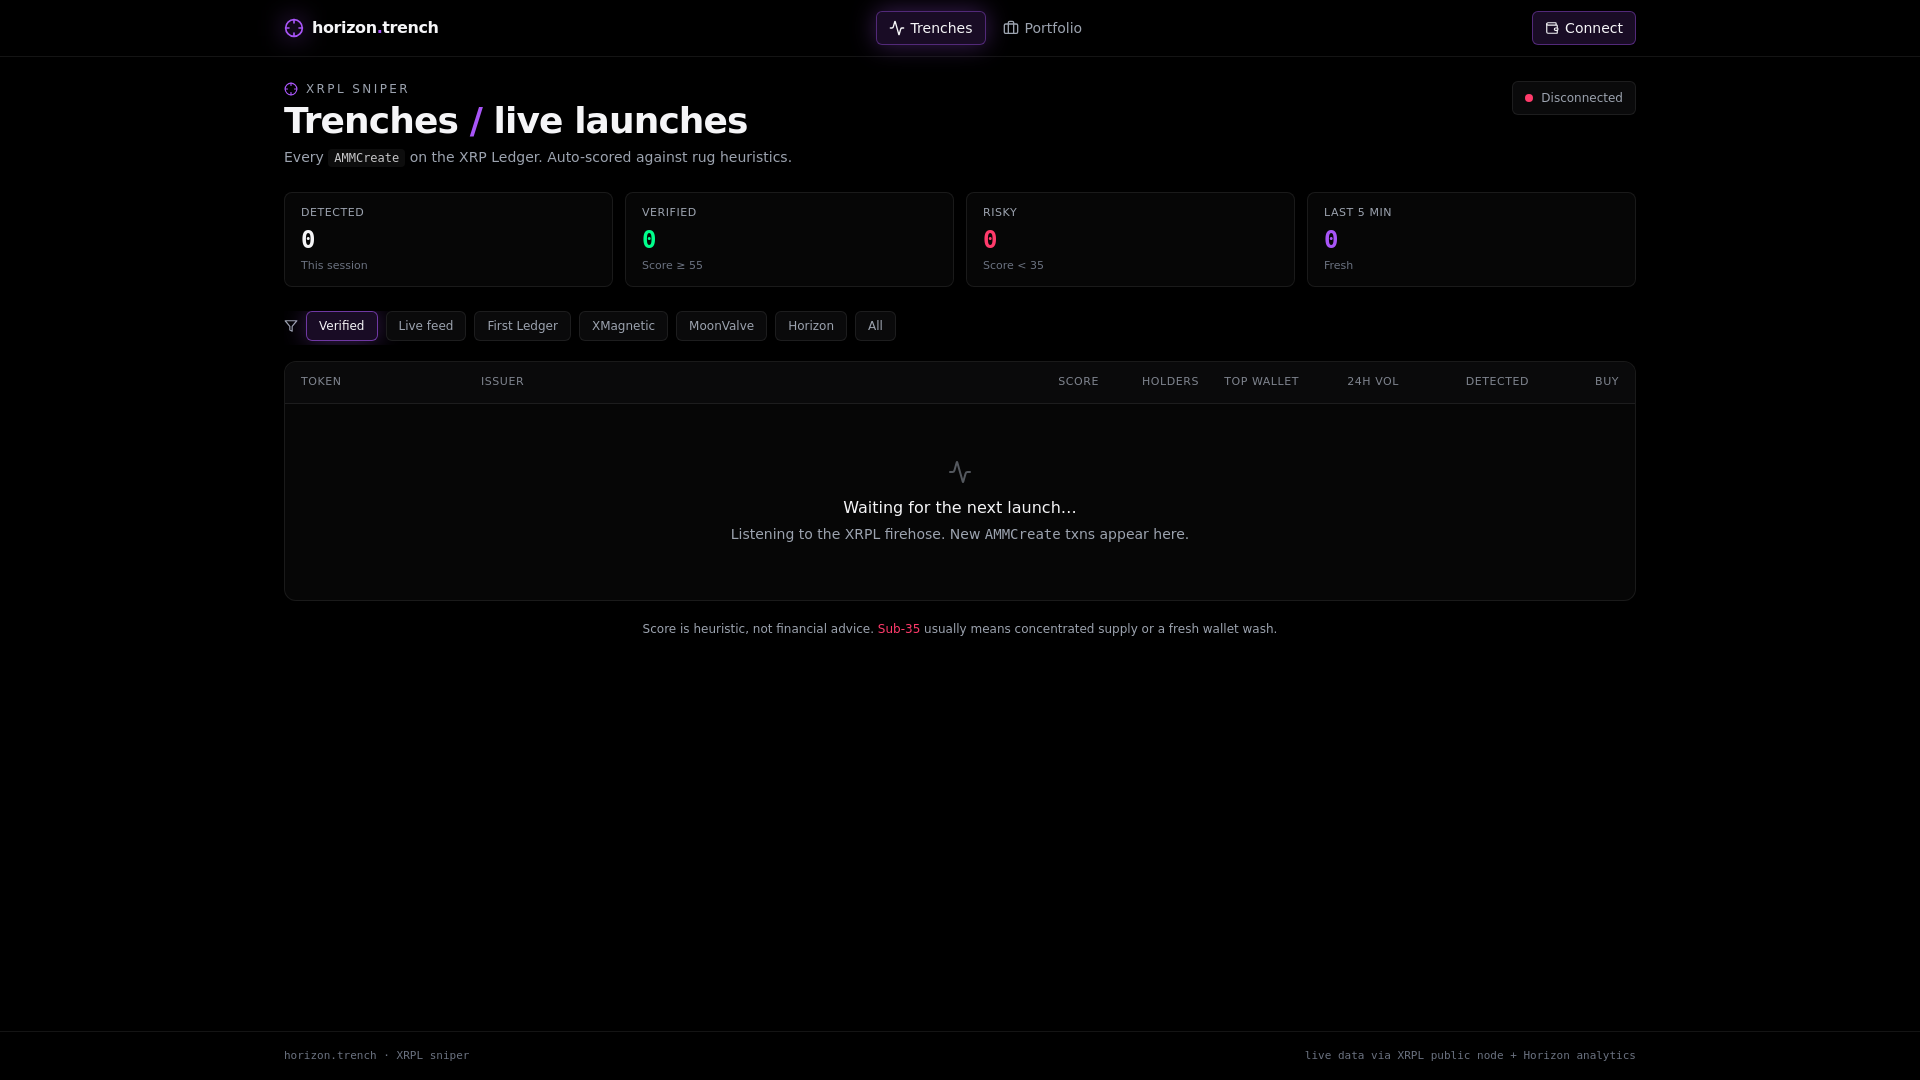The image size is (1920, 1080).
Task: Click the Trenches tab pulse icon
Action: (x=897, y=28)
